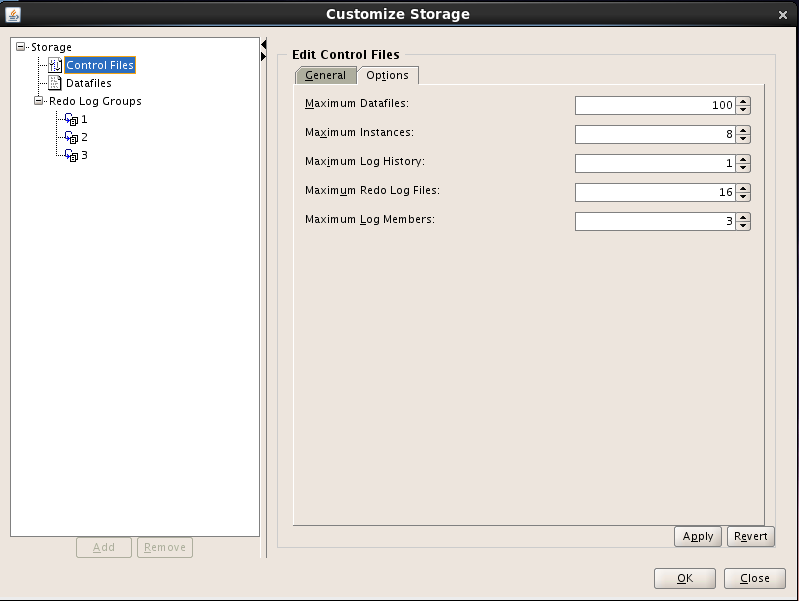Image resolution: width=799 pixels, height=601 pixels.
Task: Increase Maximum Redo Log Files value
Action: tap(743, 189)
